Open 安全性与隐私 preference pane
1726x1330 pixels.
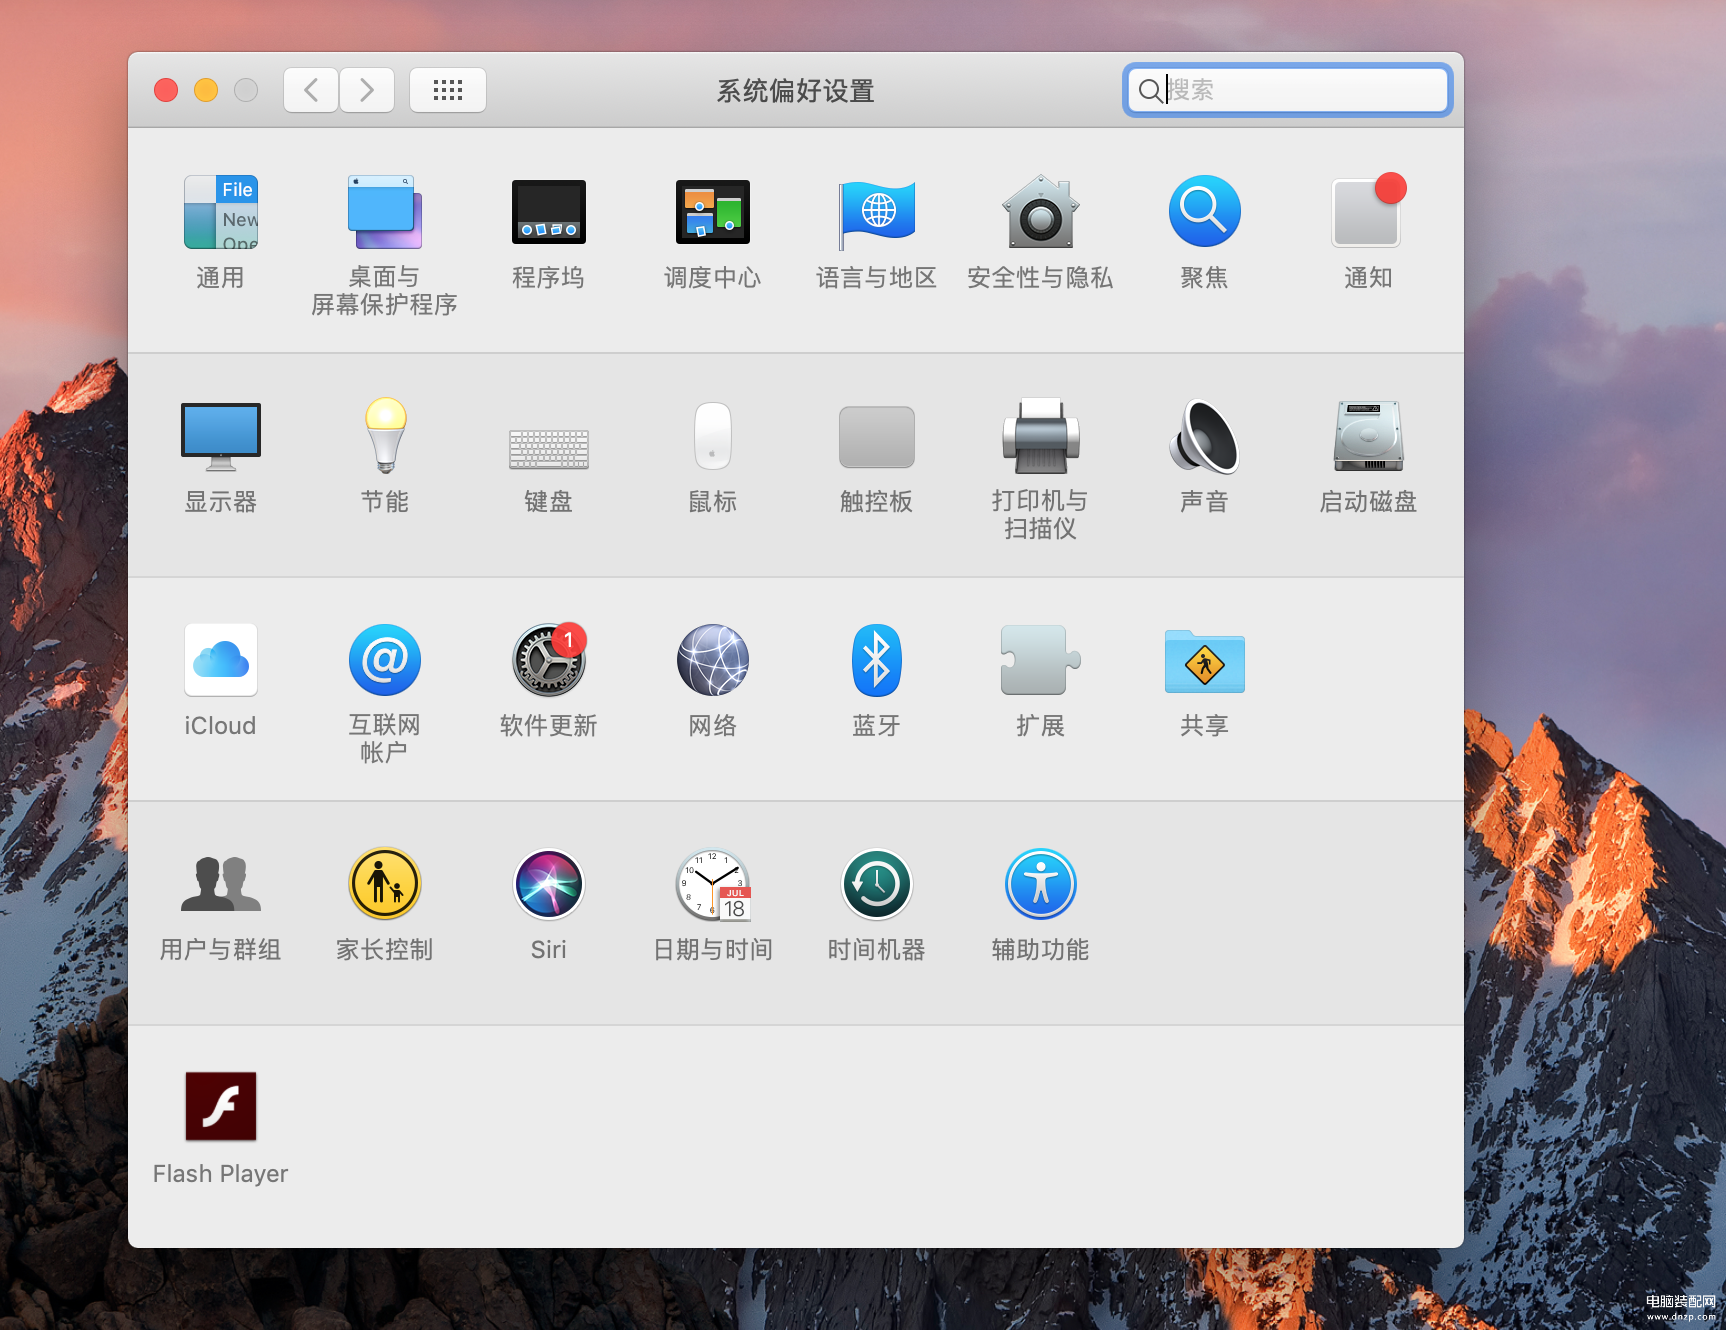[x=1041, y=212]
